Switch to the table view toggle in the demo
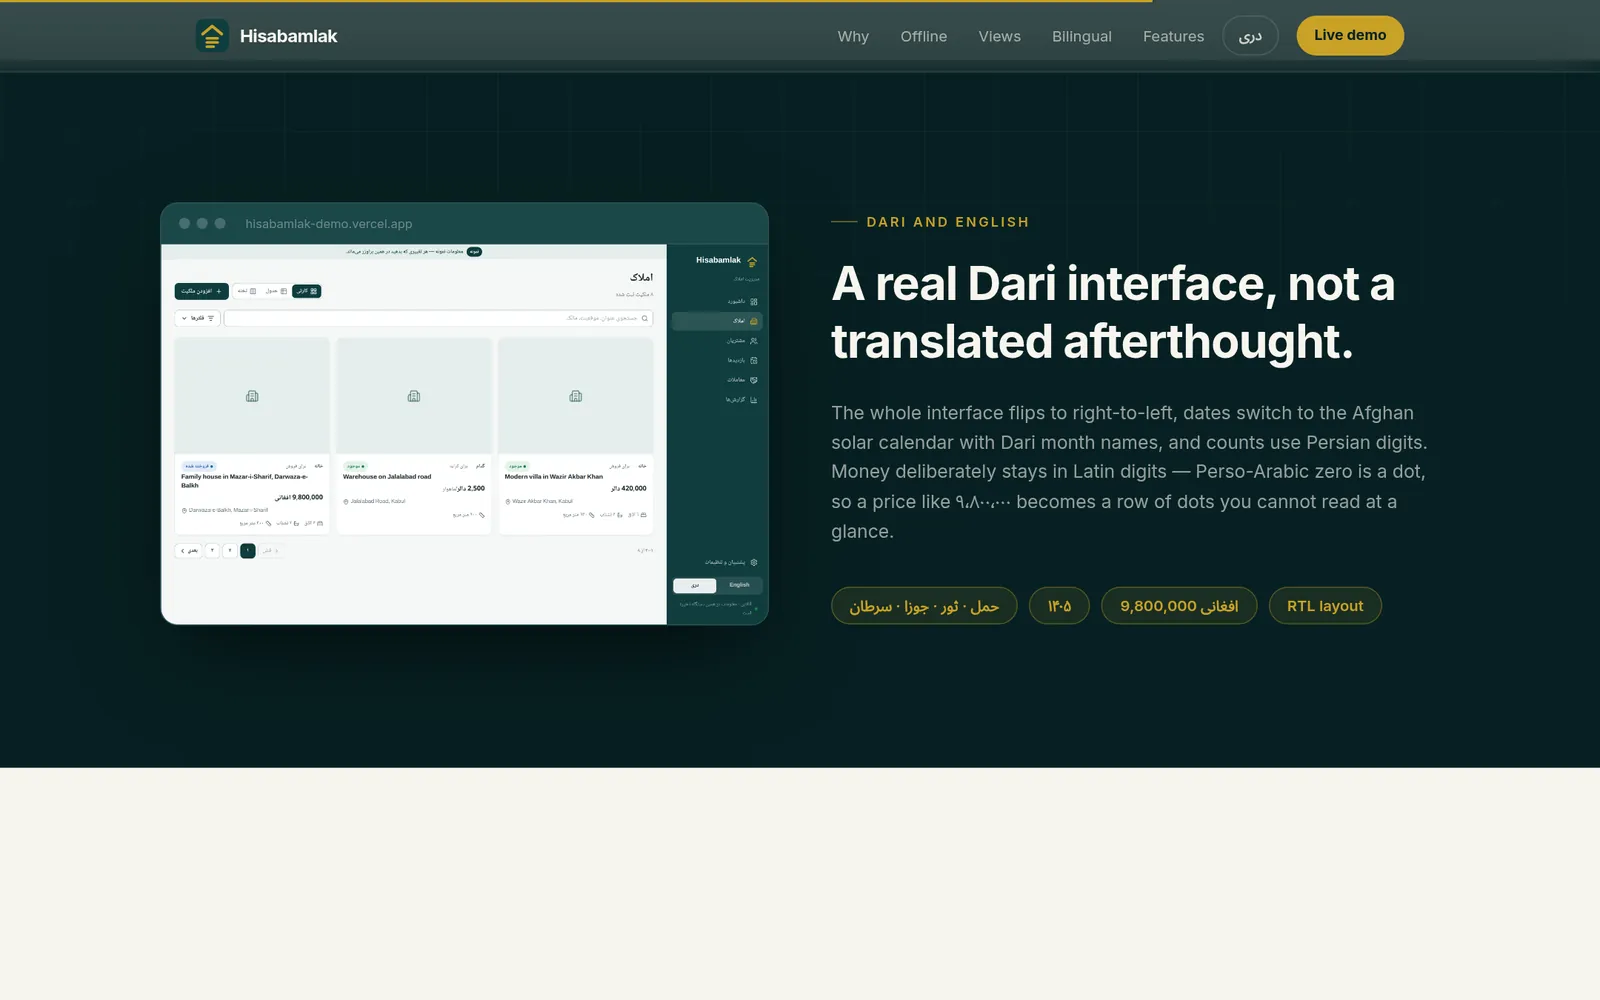 (x=276, y=291)
